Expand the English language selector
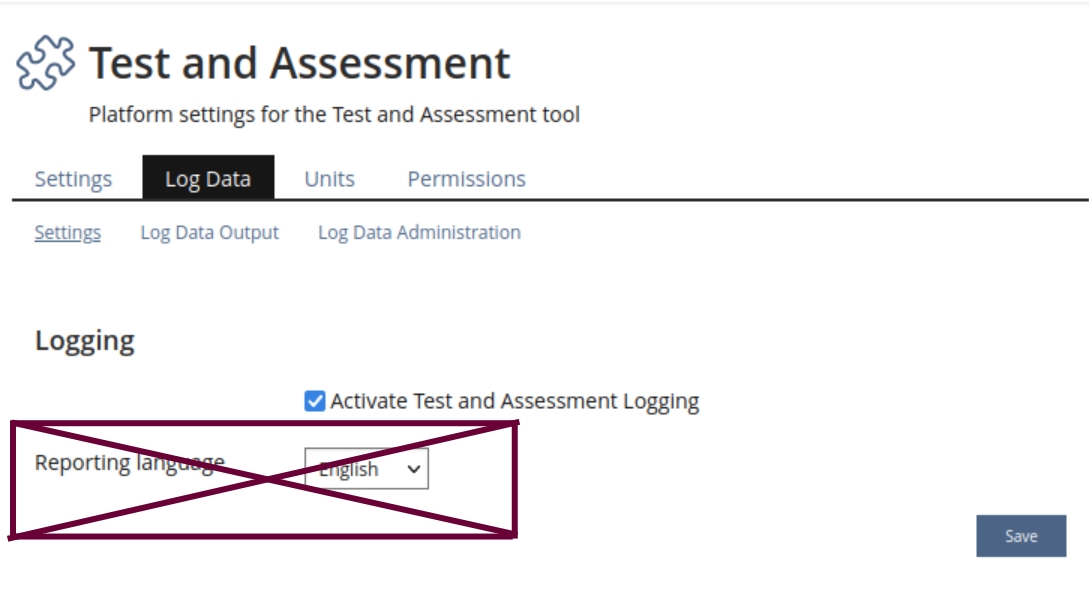The height and width of the screenshot is (592, 1089). coord(365,468)
